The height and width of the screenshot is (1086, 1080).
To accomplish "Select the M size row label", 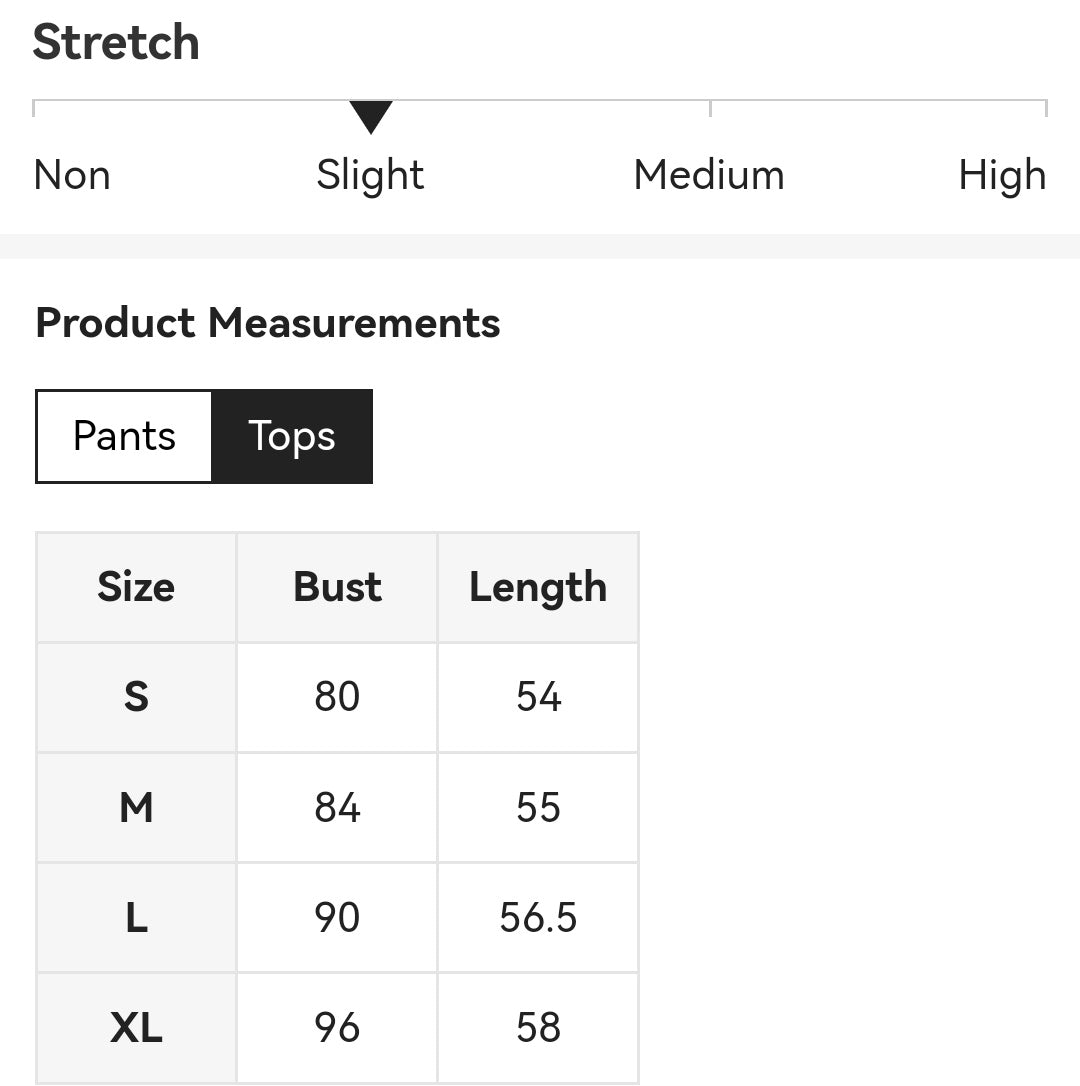I will coord(136,808).
